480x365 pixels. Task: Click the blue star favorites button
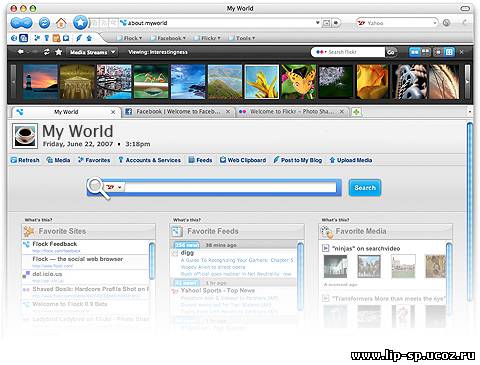click(x=80, y=23)
